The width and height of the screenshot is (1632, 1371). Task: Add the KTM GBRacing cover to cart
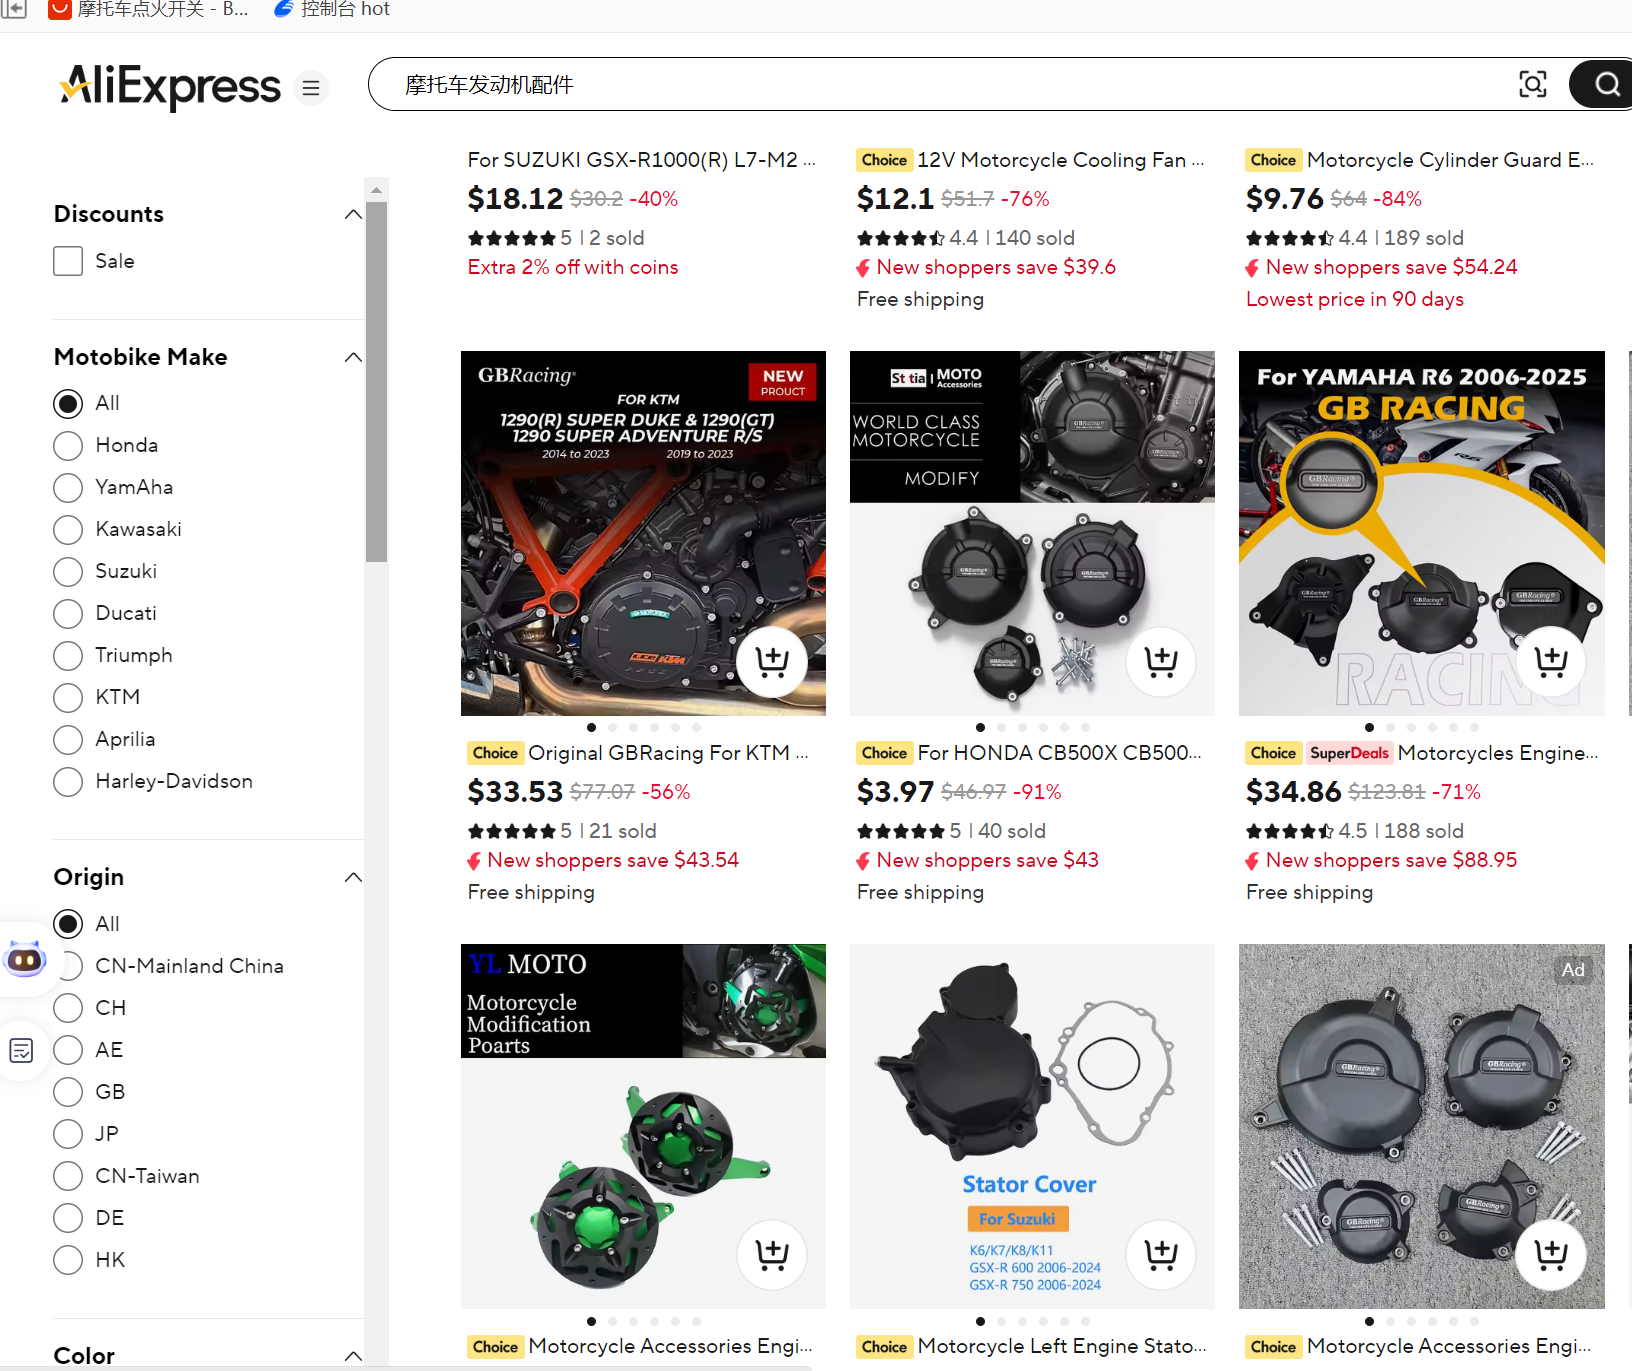(x=772, y=661)
